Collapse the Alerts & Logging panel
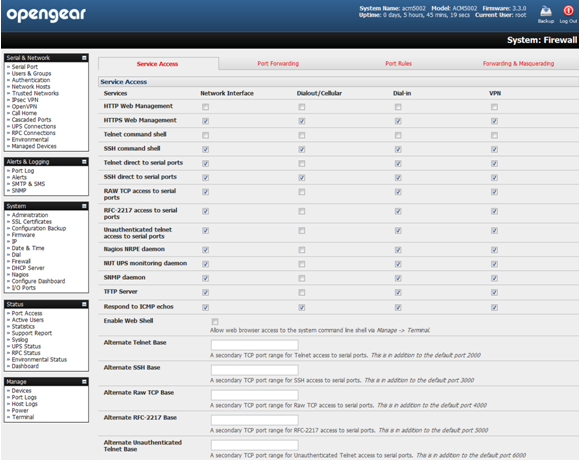This screenshot has height=460, width=579. (84, 162)
